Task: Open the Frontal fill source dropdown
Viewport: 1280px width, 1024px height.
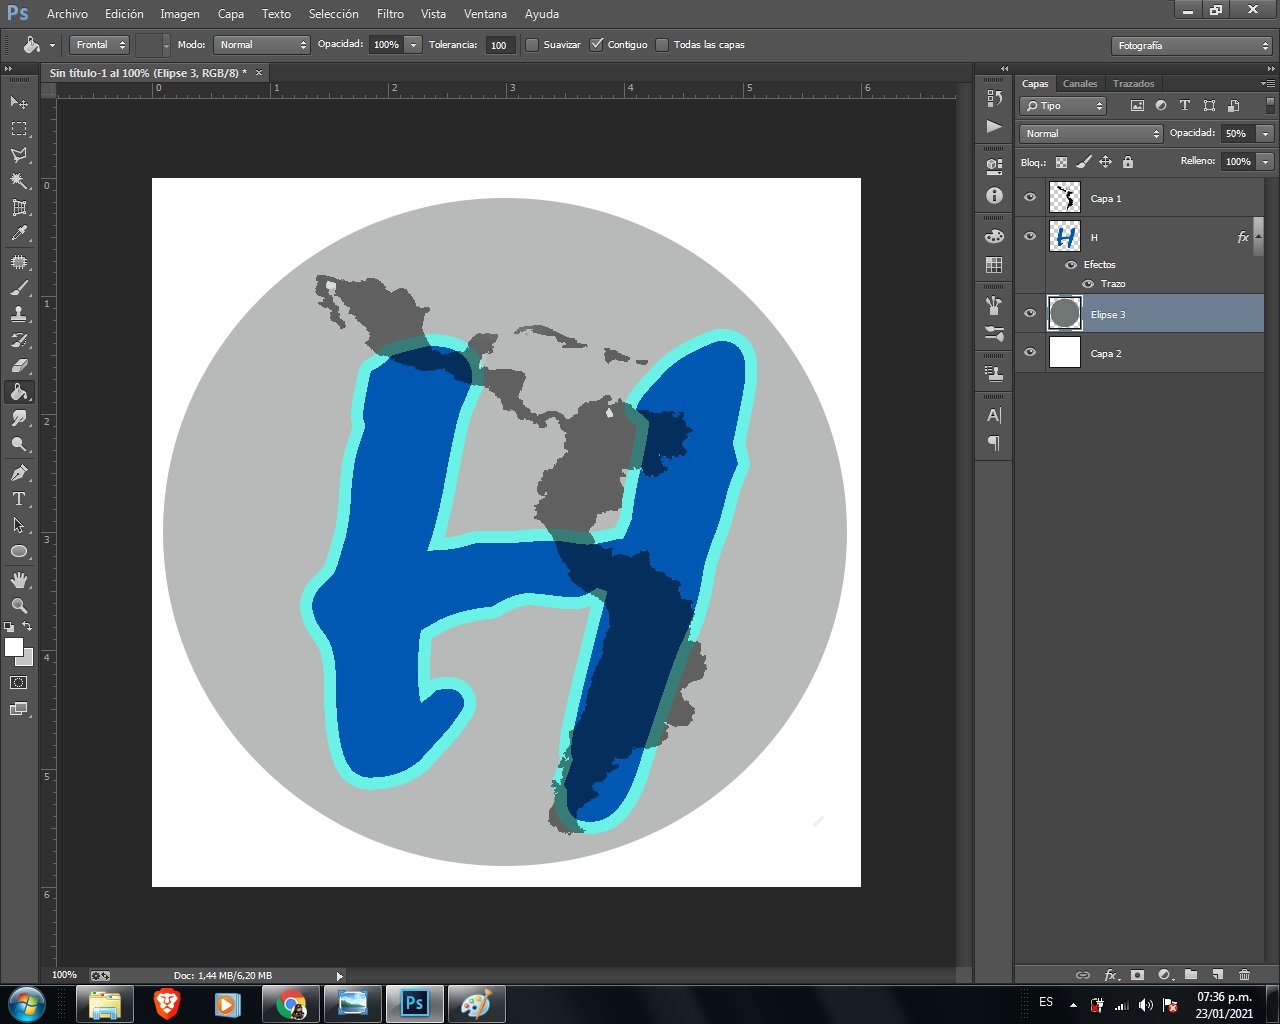Action: (100, 45)
